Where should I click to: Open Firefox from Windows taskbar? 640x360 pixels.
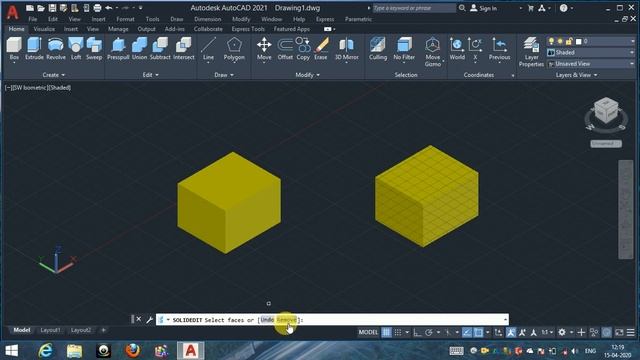133,351
